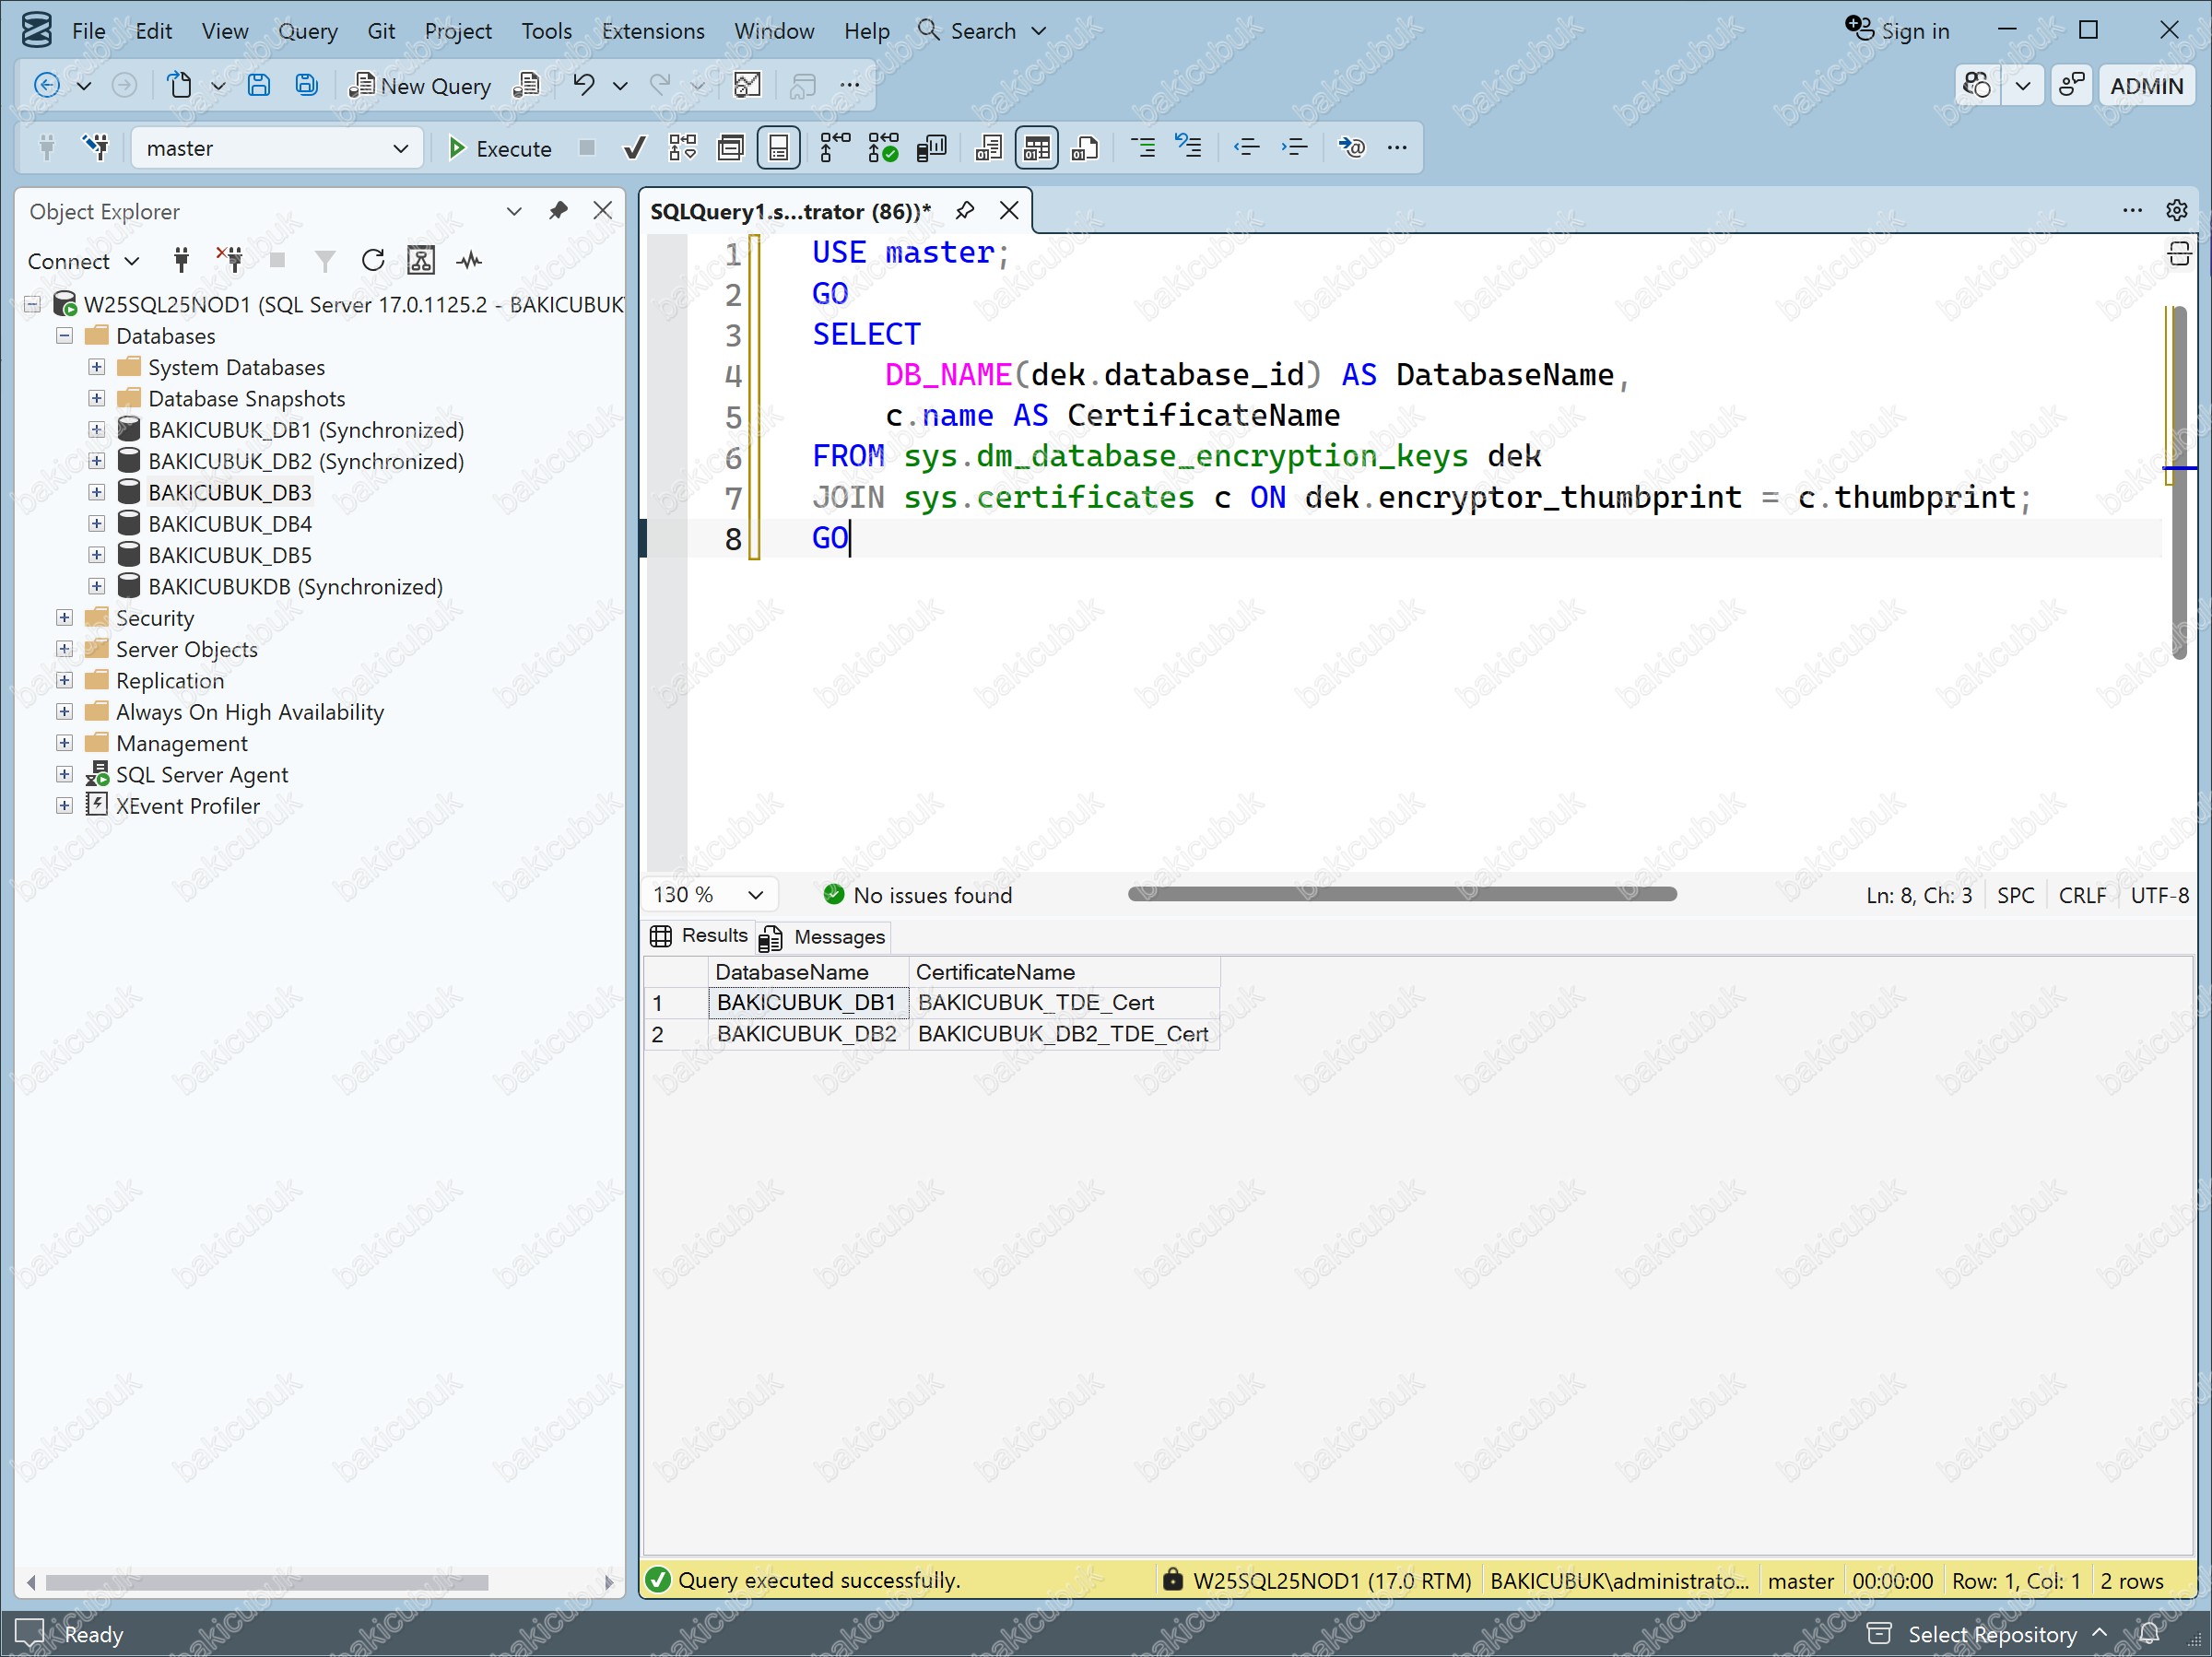Viewport: 2212px width, 1657px height.
Task: Click Display Estimated Execution Plan icon
Action: 683,148
